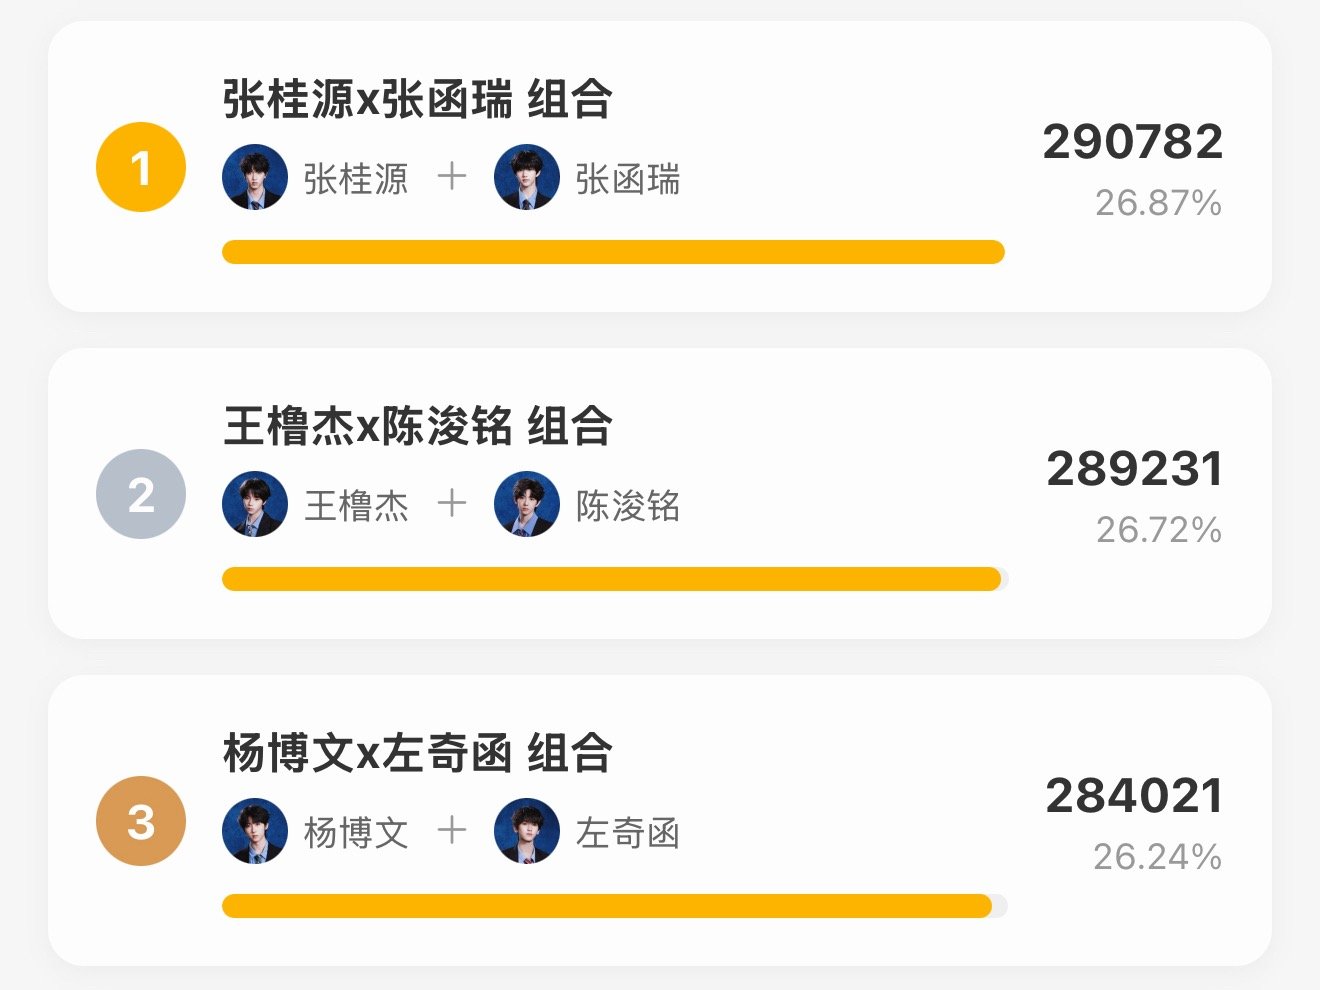Click the name label 陈浚铭
Image resolution: width=1320 pixels, height=990 pixels.
[x=628, y=506]
